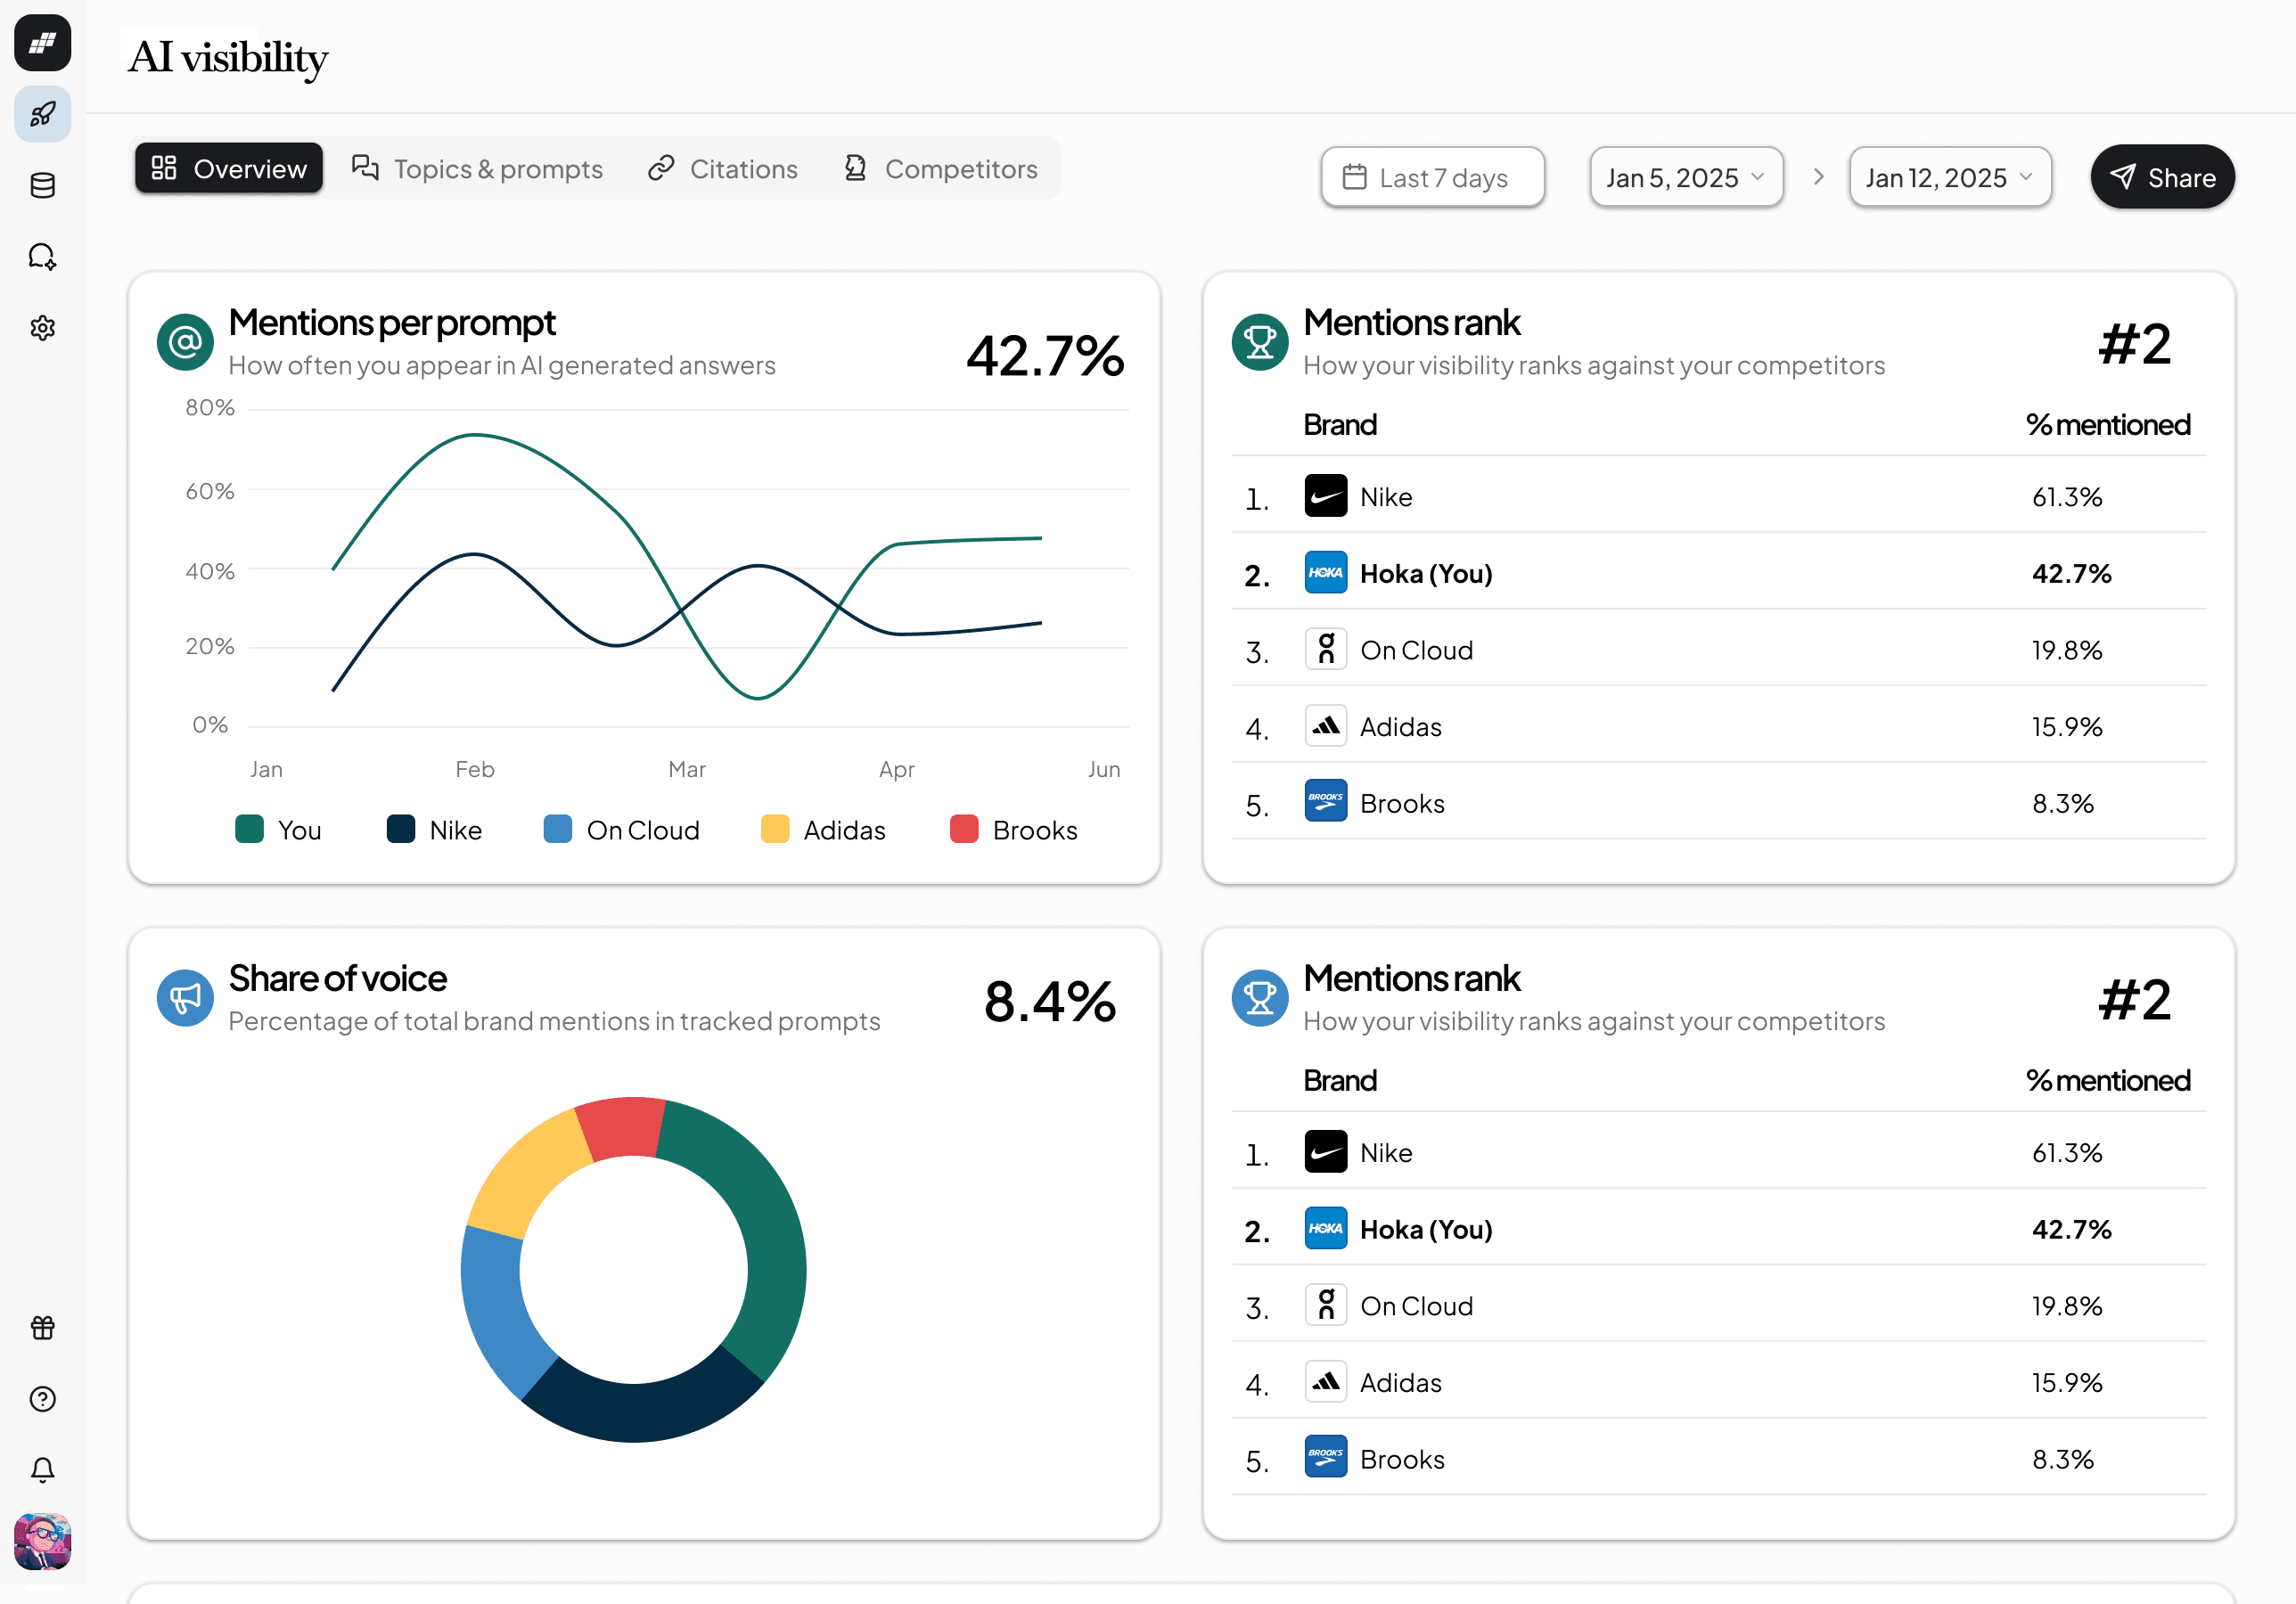Click Adidas logo in top rank table
2296x1604 pixels.
coord(1325,726)
